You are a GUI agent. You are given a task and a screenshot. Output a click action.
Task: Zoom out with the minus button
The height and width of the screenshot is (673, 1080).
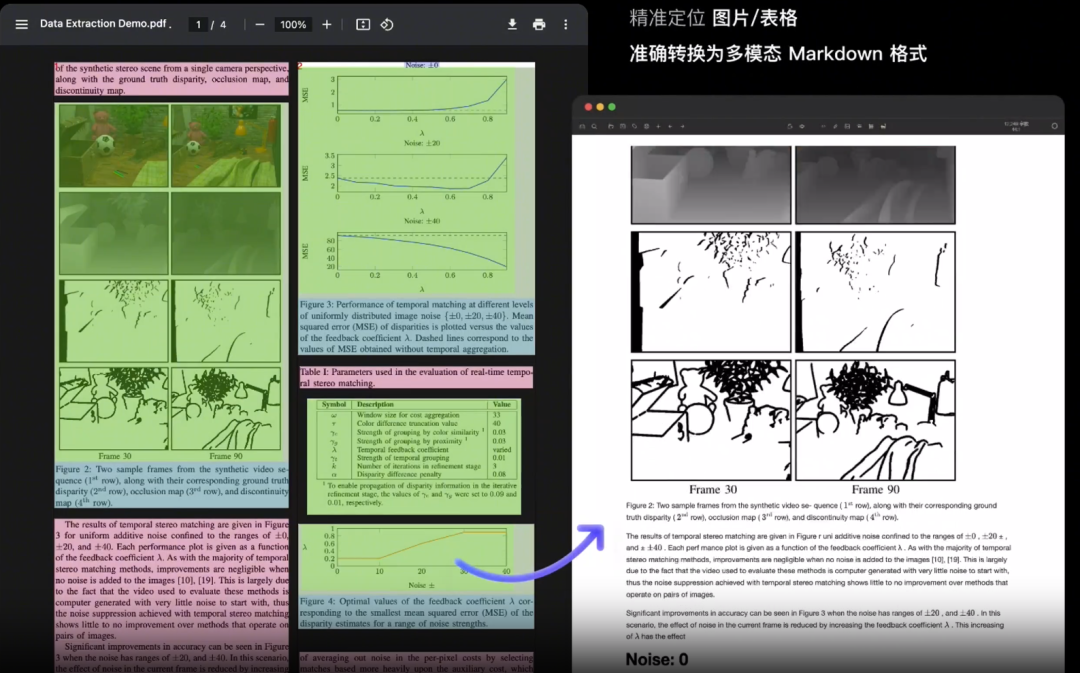258,25
